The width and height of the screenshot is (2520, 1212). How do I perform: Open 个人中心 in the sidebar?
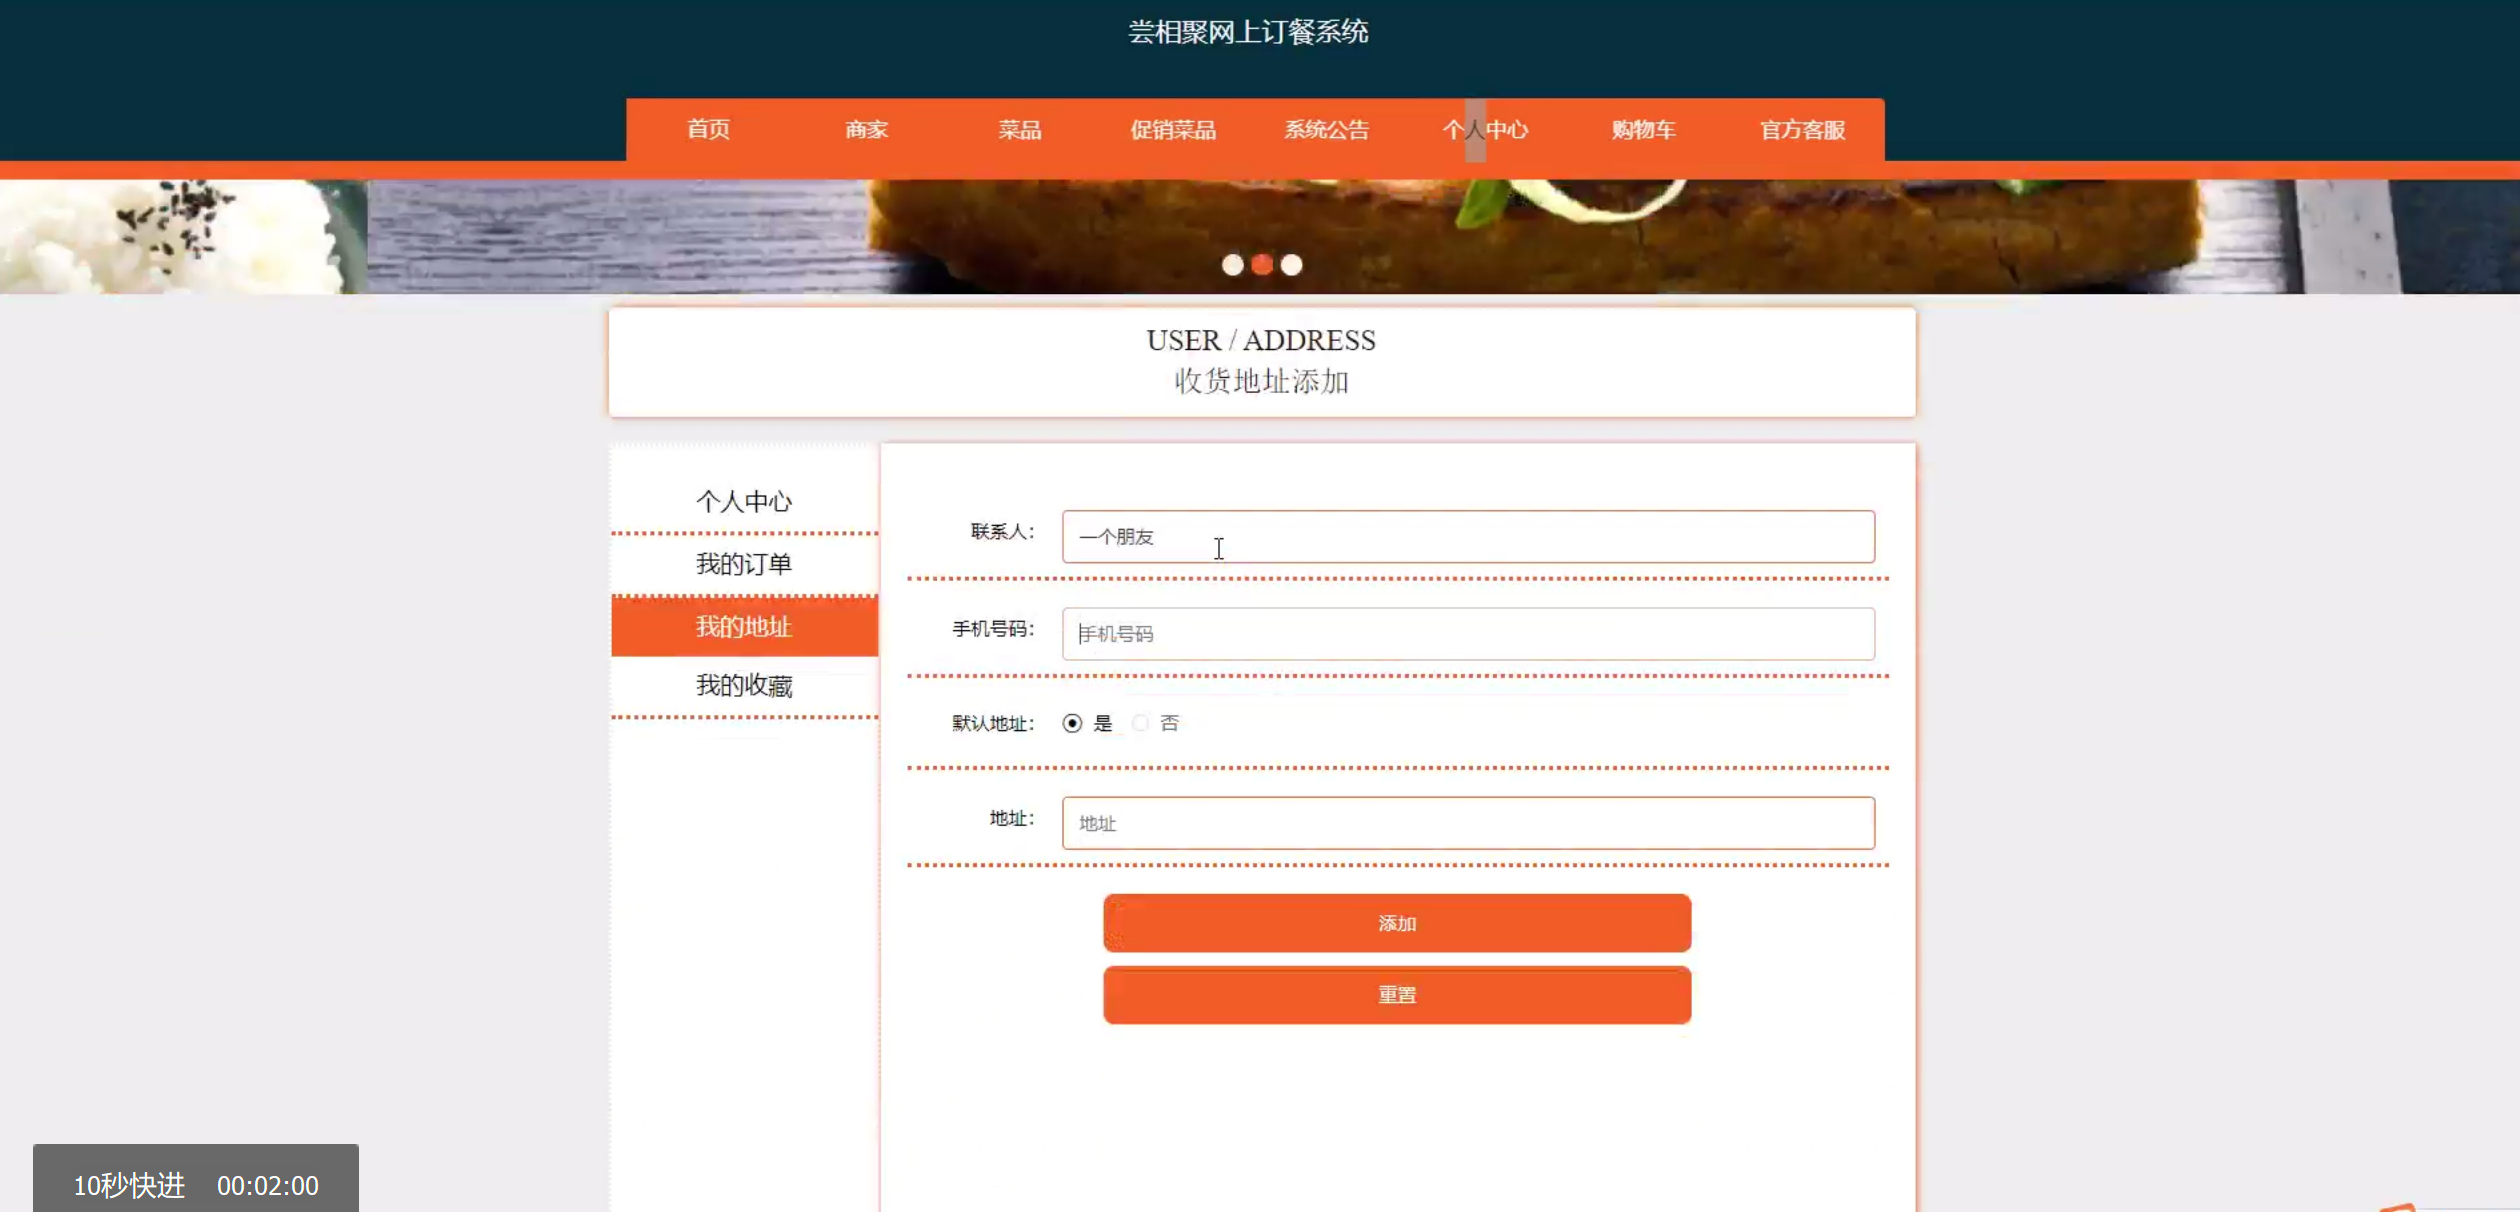[744, 501]
